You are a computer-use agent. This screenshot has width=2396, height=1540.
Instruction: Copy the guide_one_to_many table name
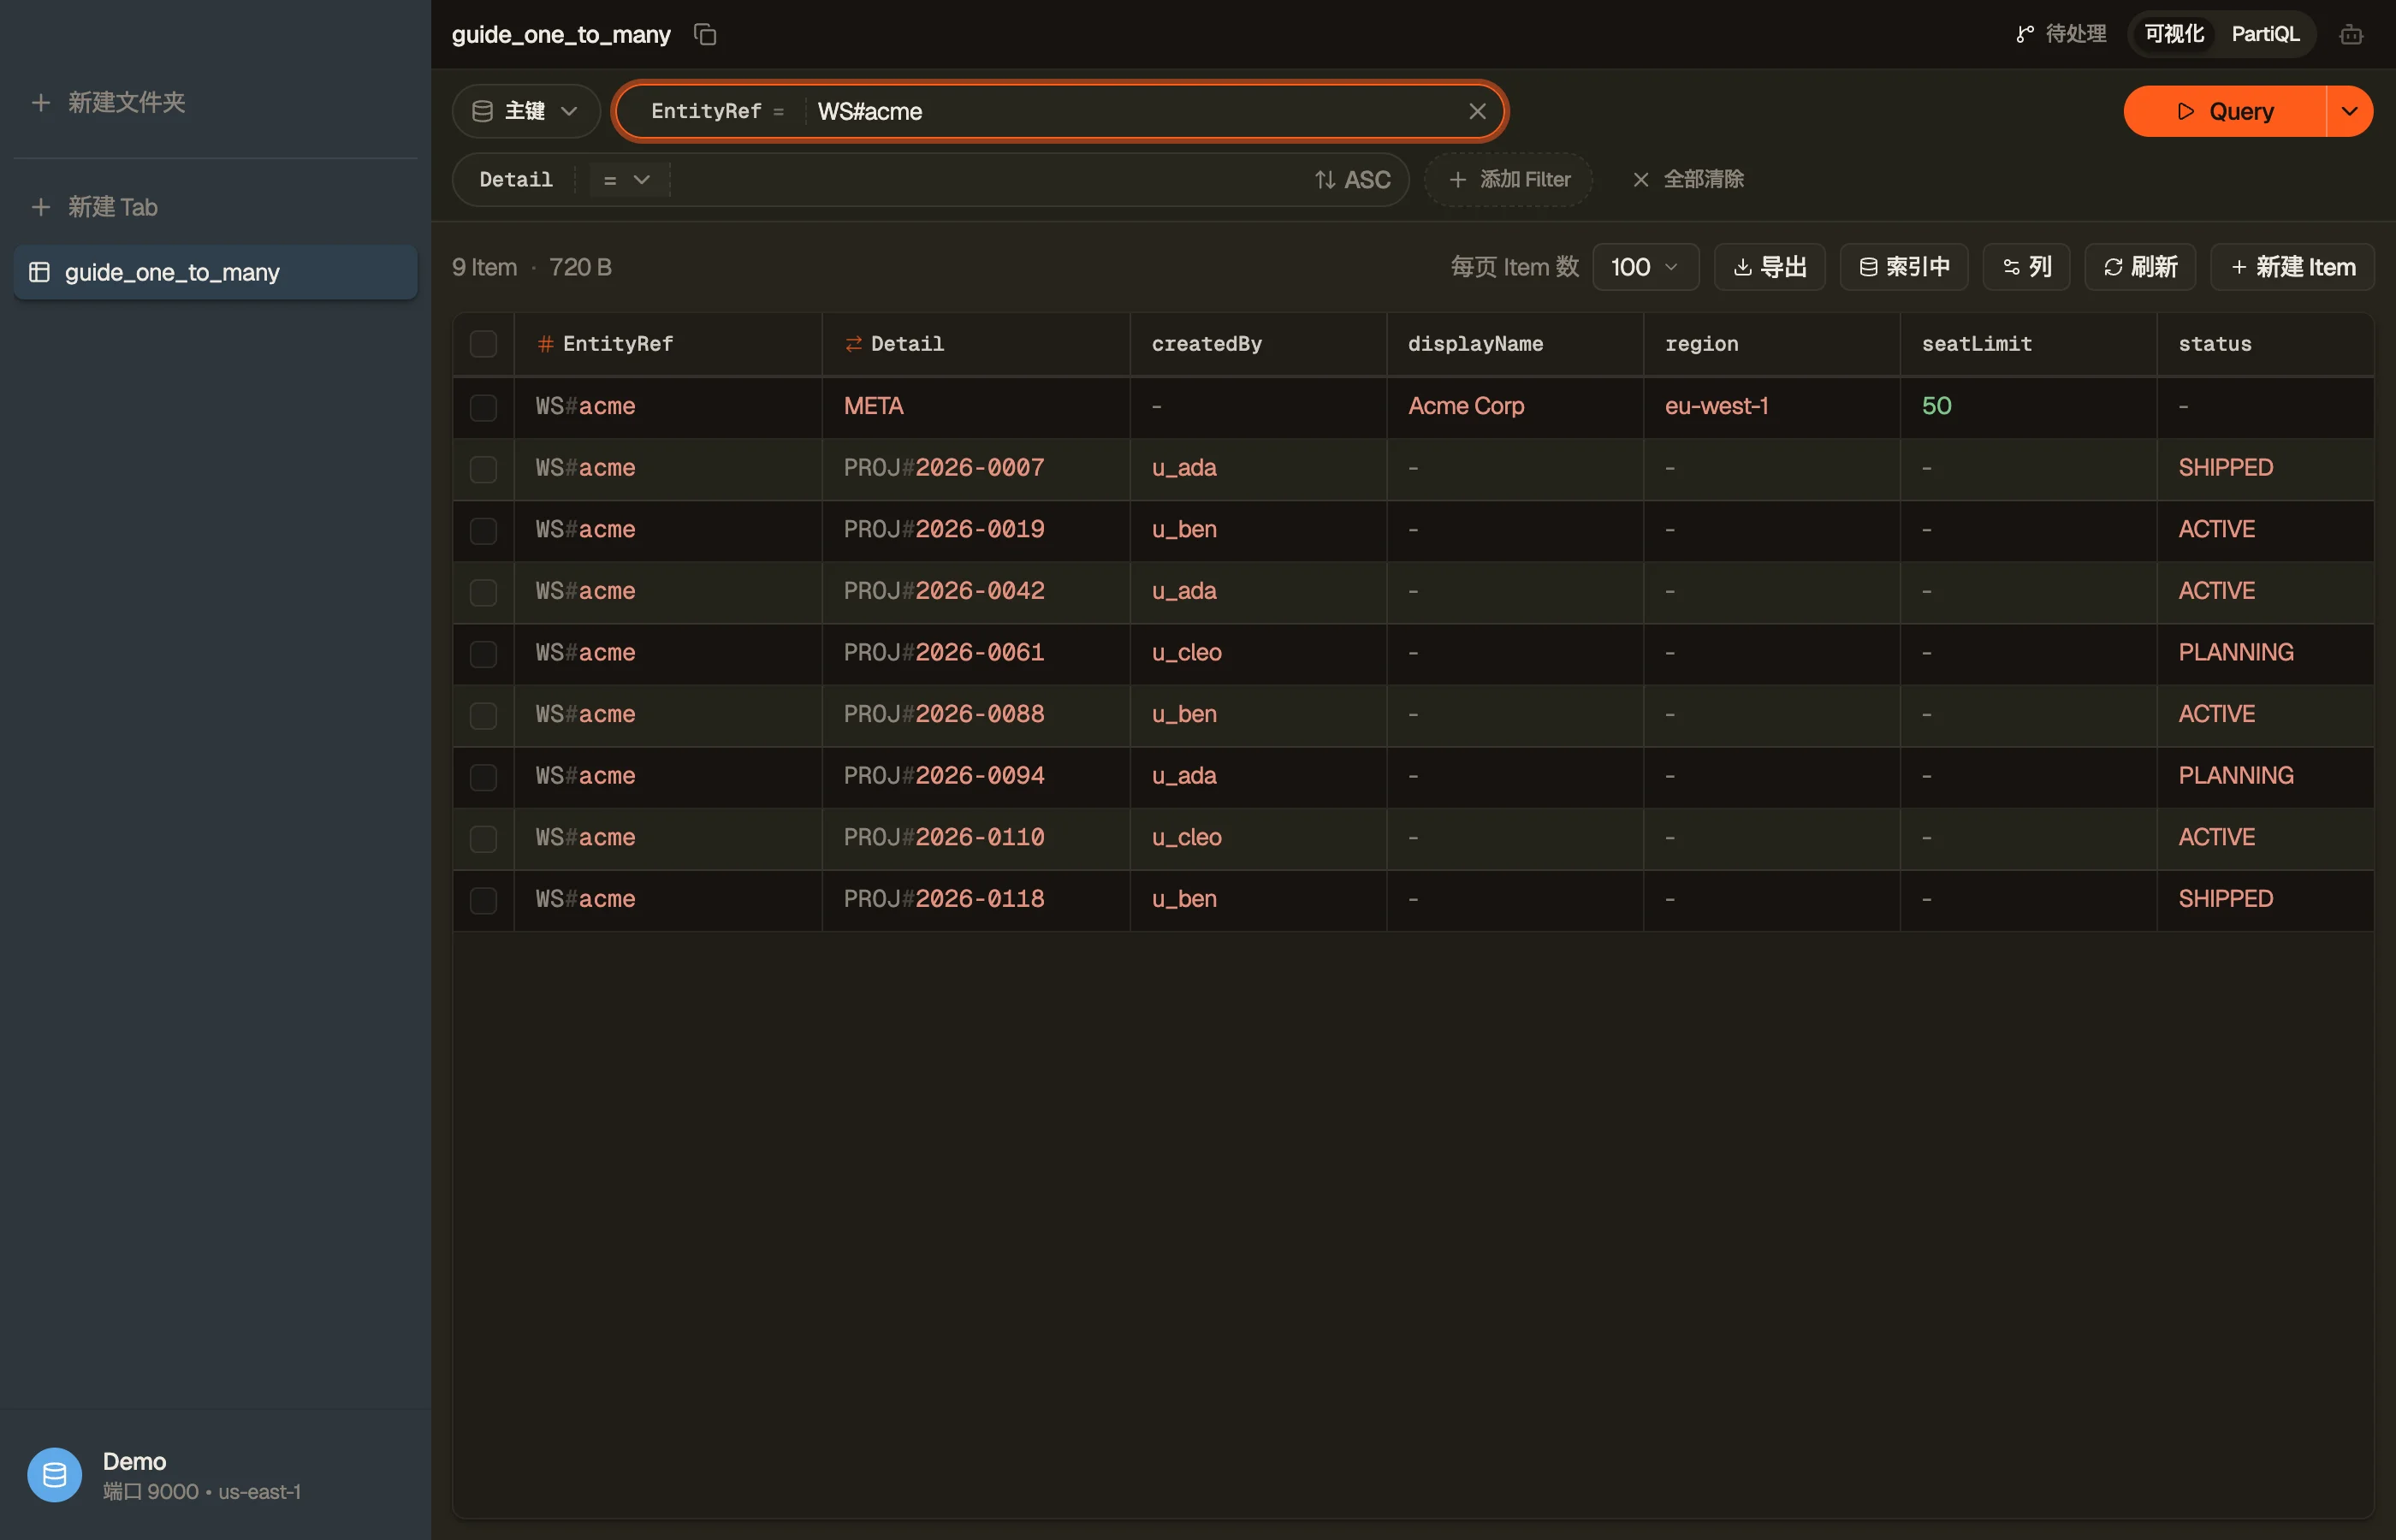[705, 34]
